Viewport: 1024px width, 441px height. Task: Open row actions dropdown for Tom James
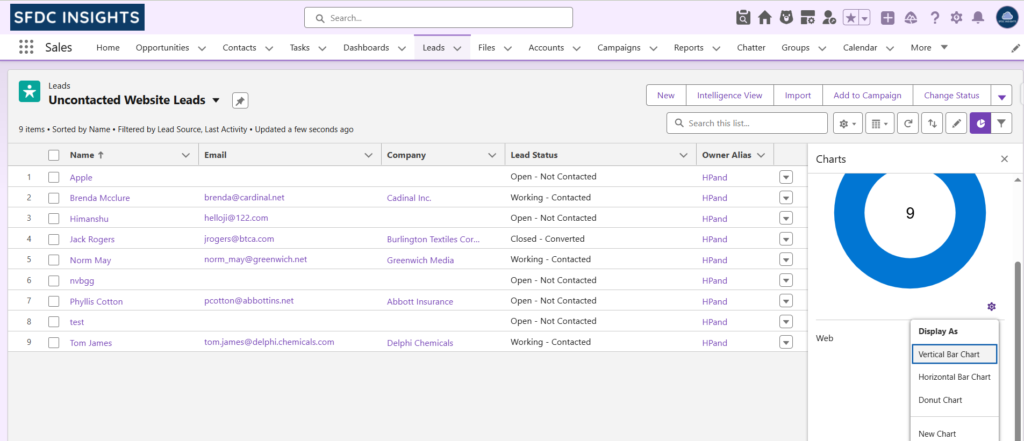(x=785, y=342)
